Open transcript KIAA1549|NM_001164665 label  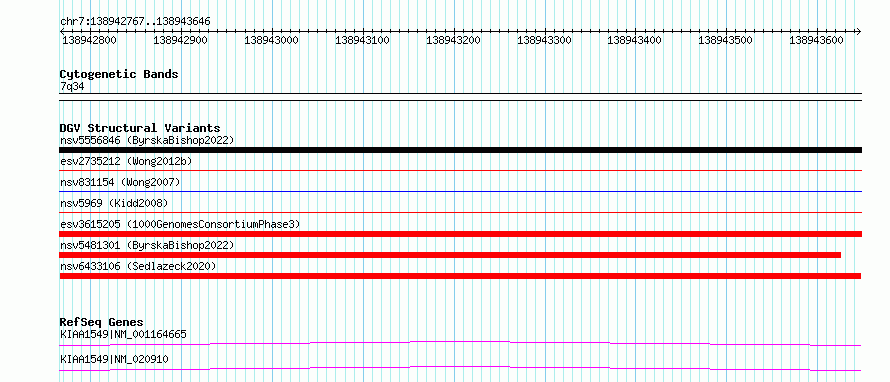click(x=123, y=334)
